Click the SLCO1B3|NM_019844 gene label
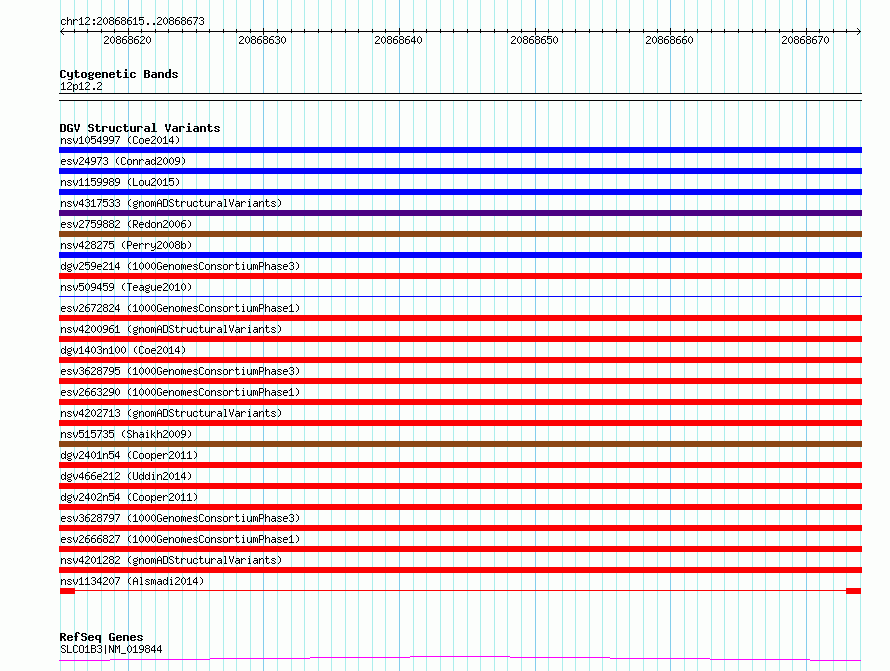This screenshot has height=671, width=890. [111, 649]
